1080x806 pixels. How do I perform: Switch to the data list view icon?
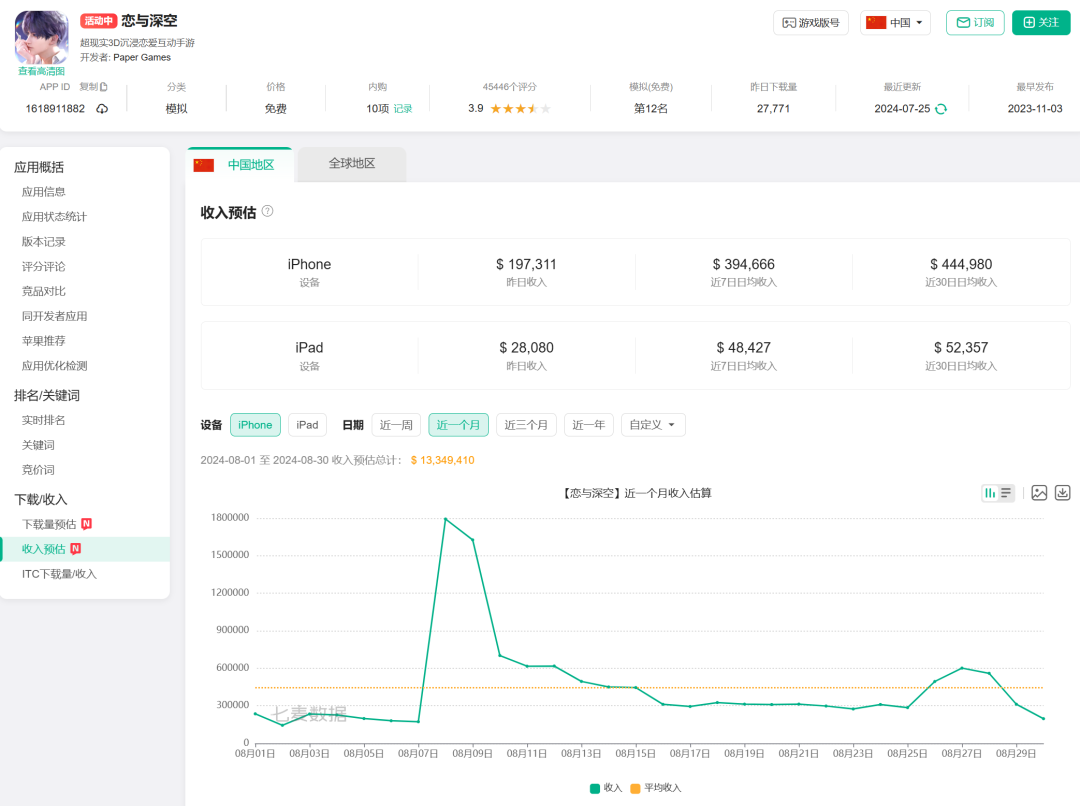point(1005,492)
